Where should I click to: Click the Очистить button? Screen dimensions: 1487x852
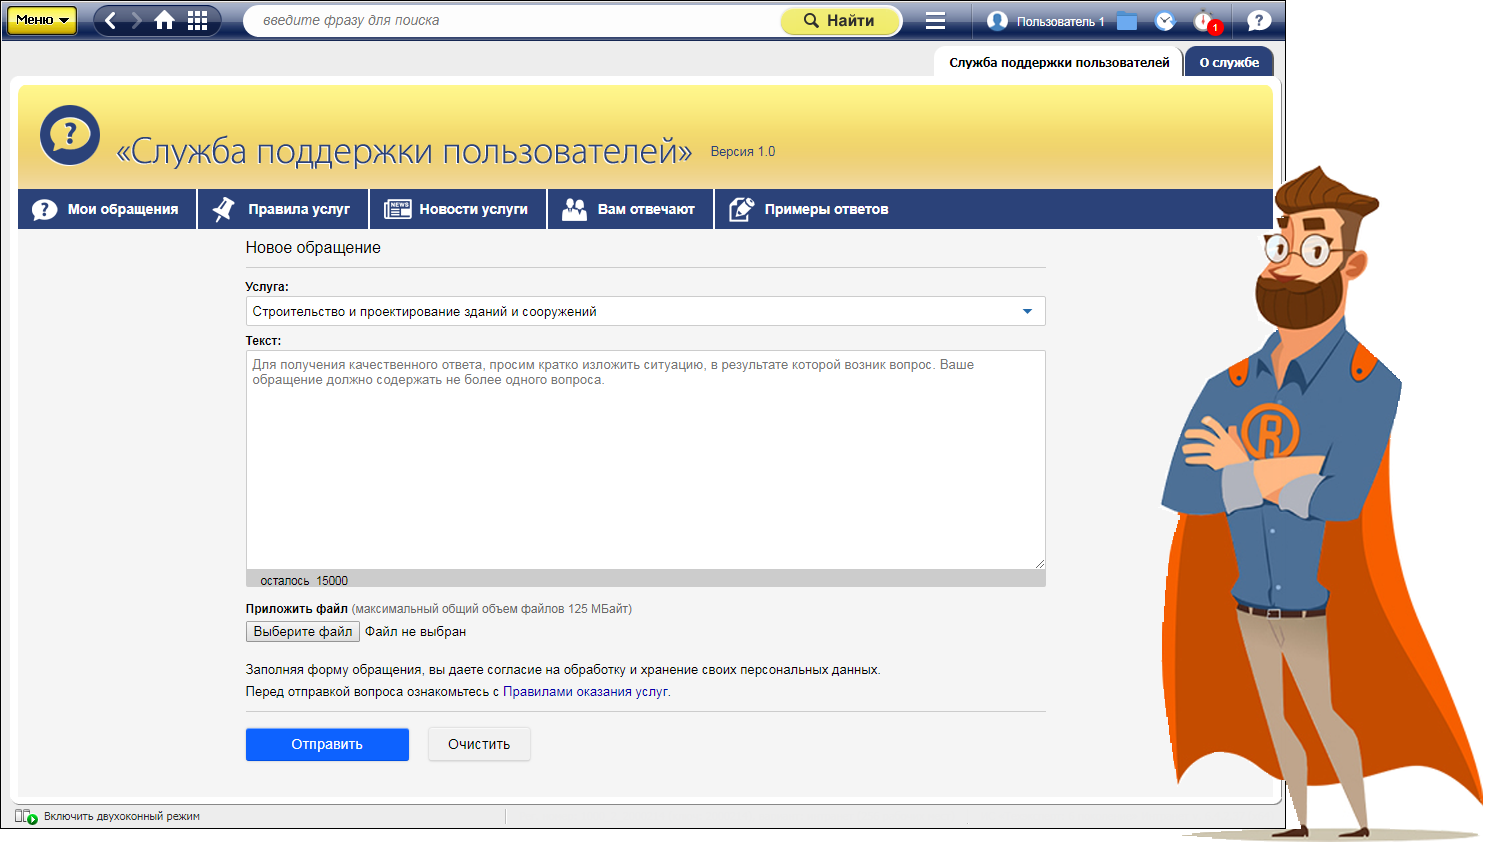(479, 744)
